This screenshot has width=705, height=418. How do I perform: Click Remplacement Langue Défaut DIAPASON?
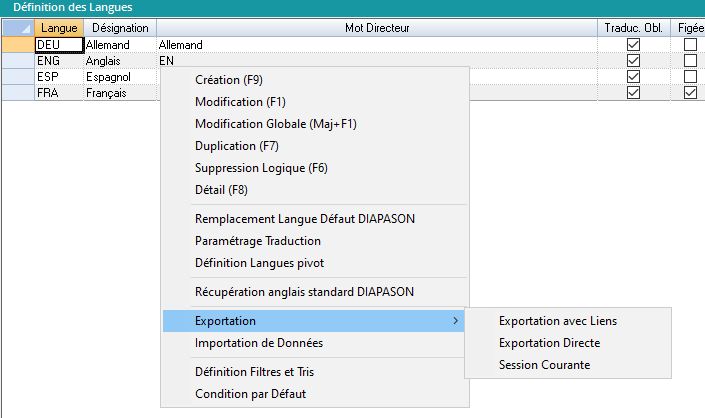pos(304,219)
